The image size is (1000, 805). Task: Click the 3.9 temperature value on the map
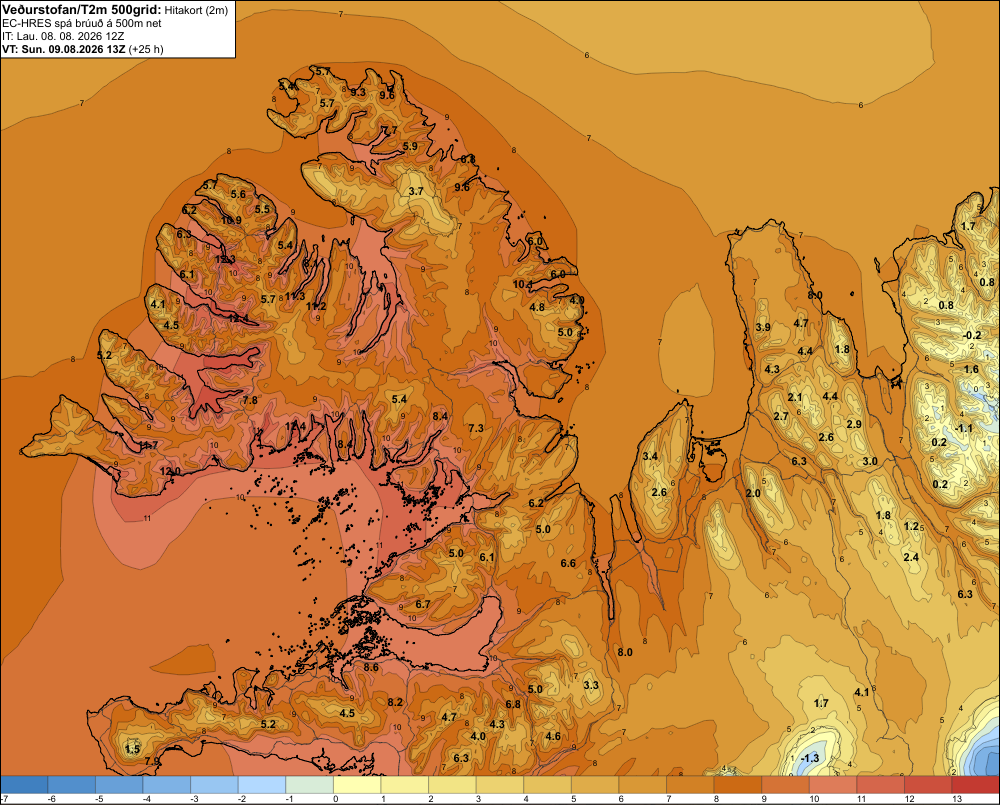(763, 328)
